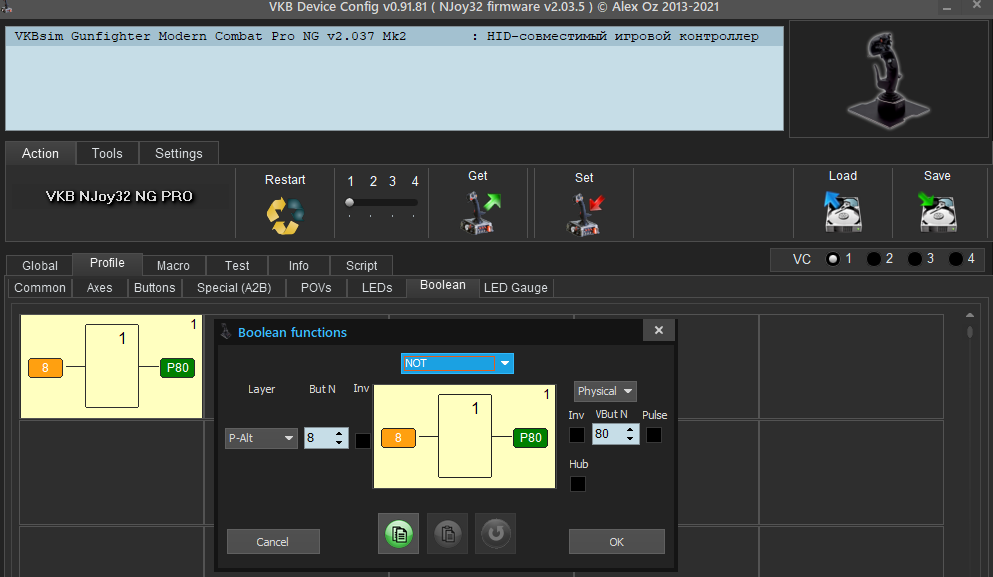Select the VKBsim Gunfighter device row

394,36
